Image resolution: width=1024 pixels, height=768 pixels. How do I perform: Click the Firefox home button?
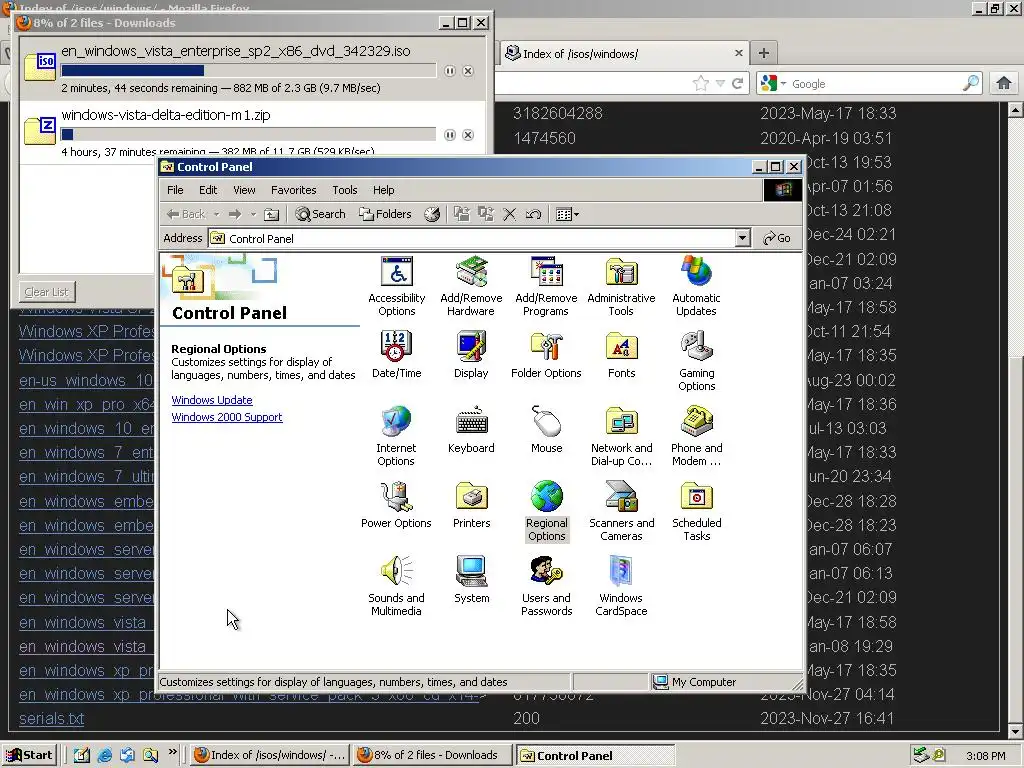pos(1004,83)
